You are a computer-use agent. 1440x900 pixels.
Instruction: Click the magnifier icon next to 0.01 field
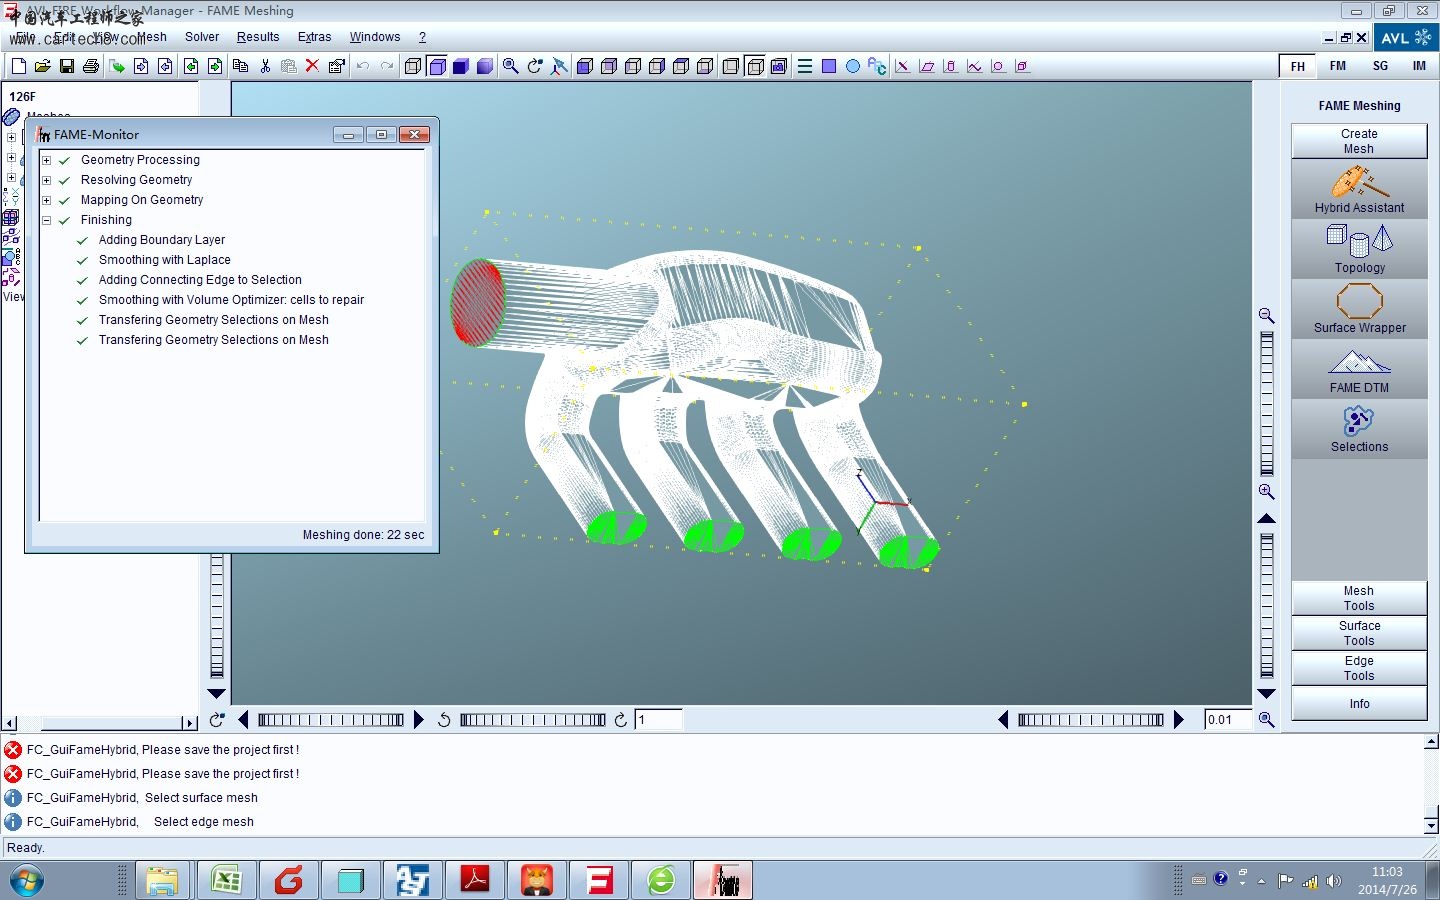[x=1266, y=720]
